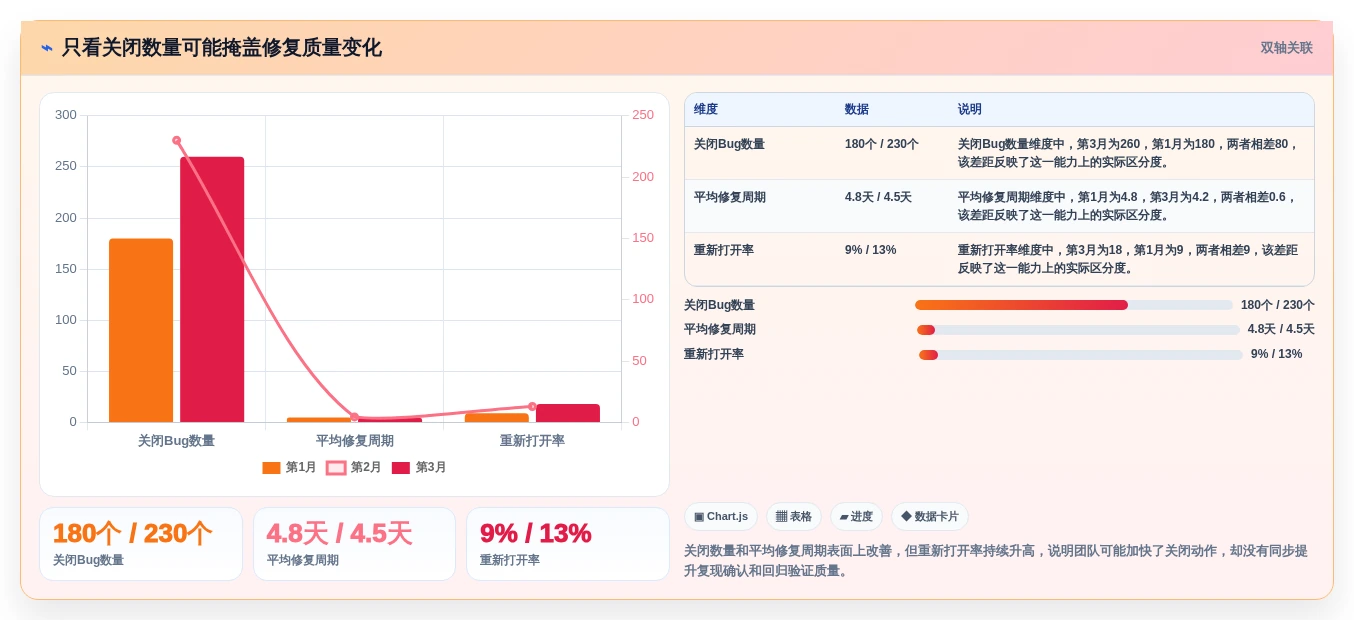
Task: Open the 9% / 13% data card
Action: pyautogui.click(x=568, y=544)
